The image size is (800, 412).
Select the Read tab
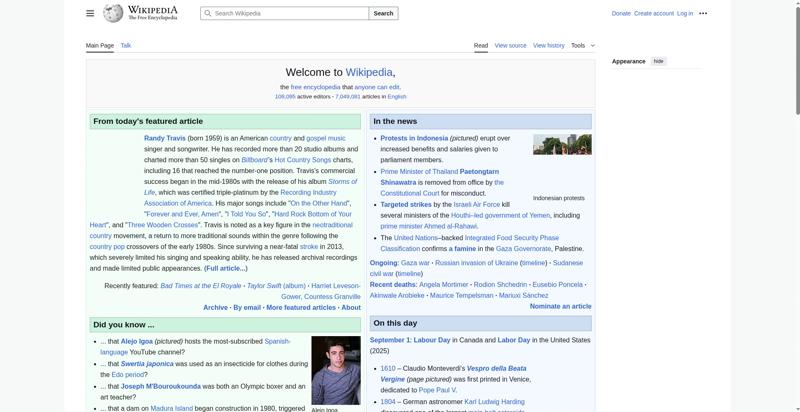(481, 45)
